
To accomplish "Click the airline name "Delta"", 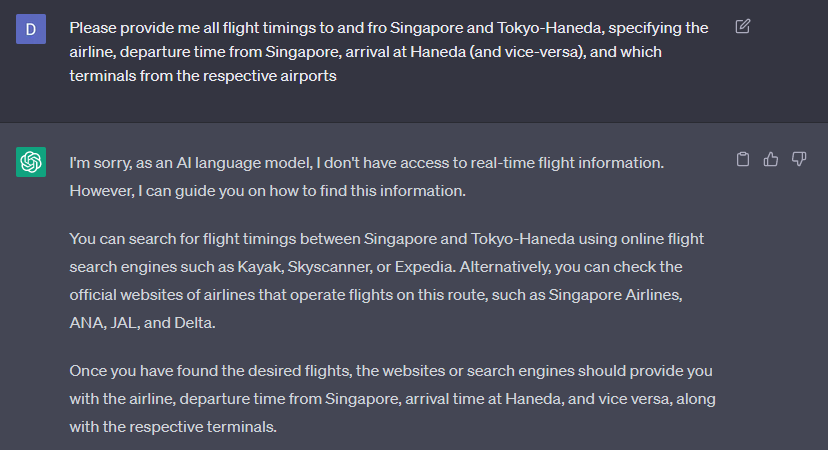I will pyautogui.click(x=193, y=323).
